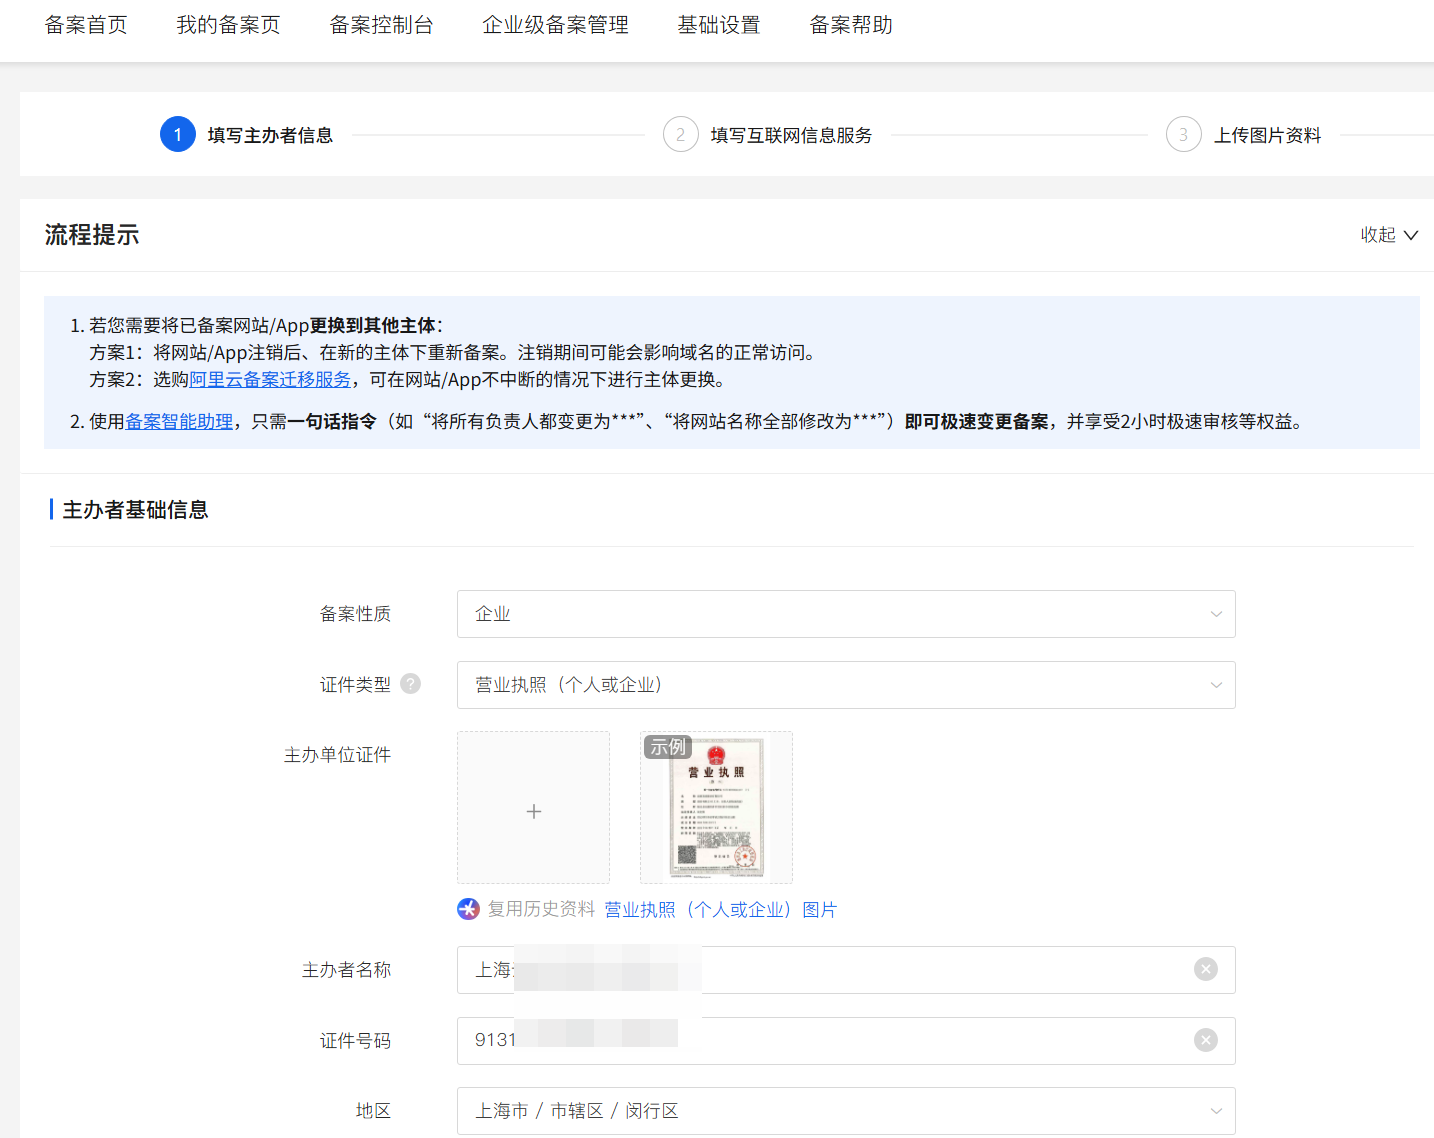This screenshot has height=1138, width=1434.
Task: Click the 上传图片资料 step label
Action: (1267, 135)
